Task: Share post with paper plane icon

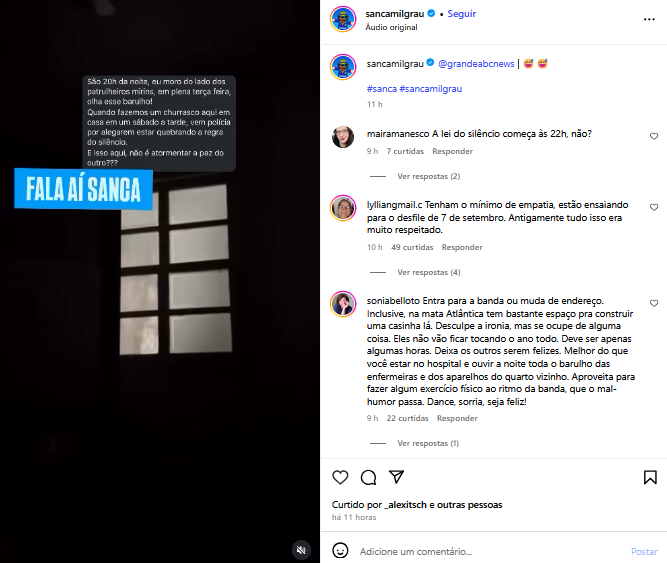Action: tap(396, 477)
